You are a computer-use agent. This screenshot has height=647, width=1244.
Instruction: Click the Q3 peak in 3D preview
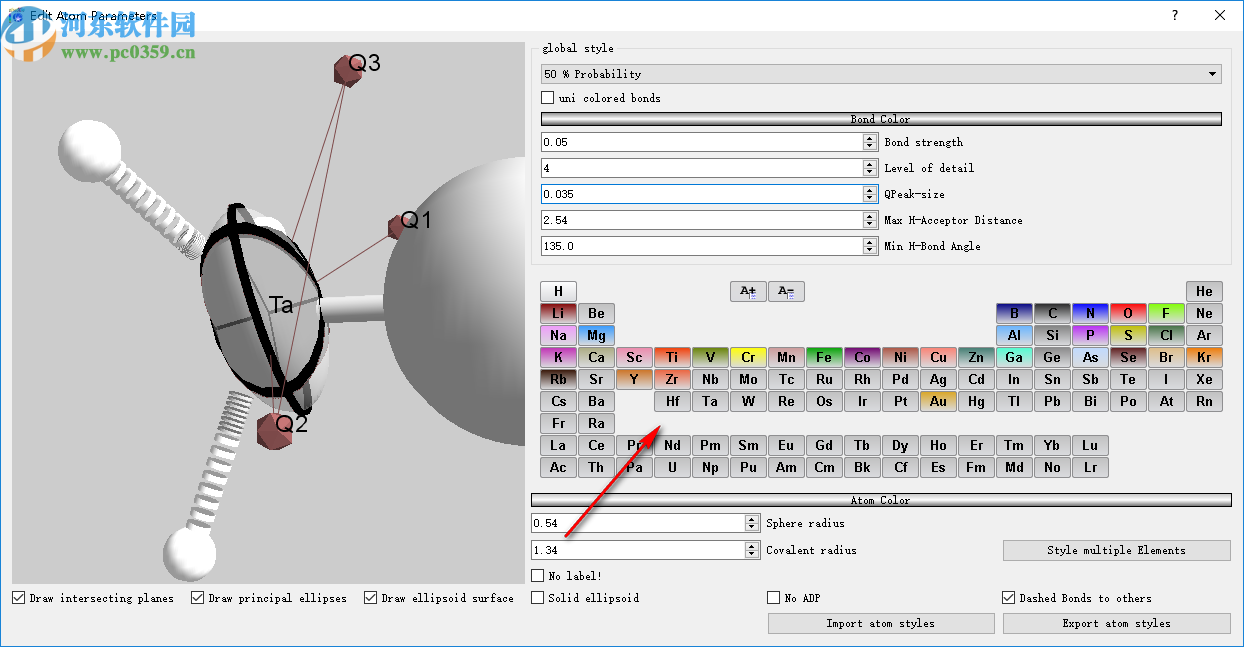coord(347,69)
